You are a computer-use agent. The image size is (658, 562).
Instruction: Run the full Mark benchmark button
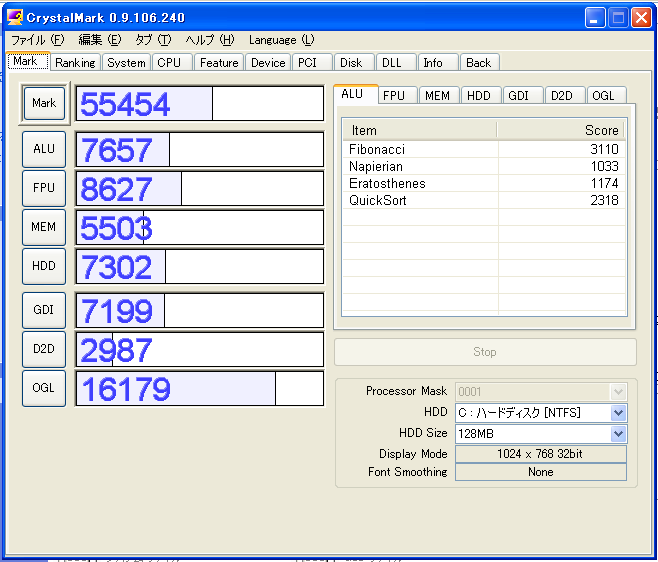pyautogui.click(x=44, y=103)
